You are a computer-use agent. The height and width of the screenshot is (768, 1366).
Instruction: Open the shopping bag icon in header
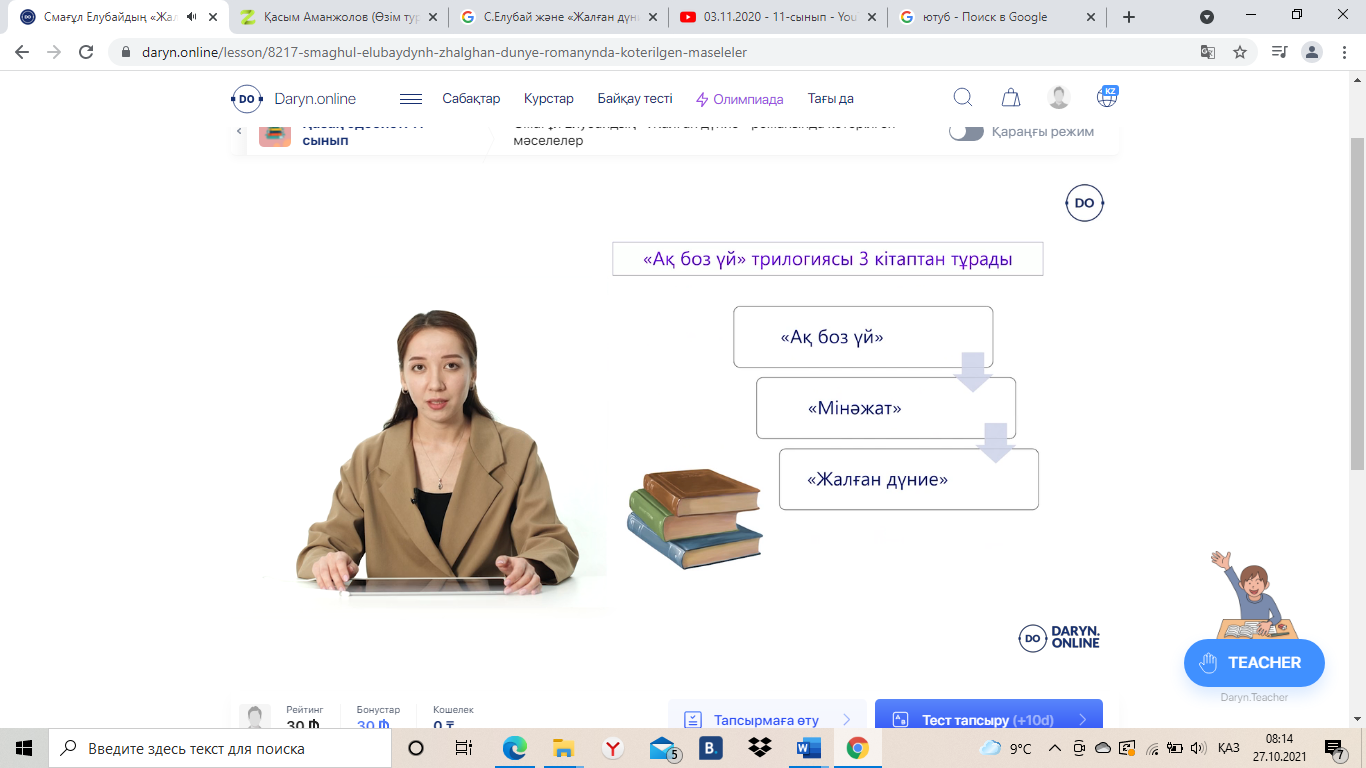click(x=1011, y=97)
